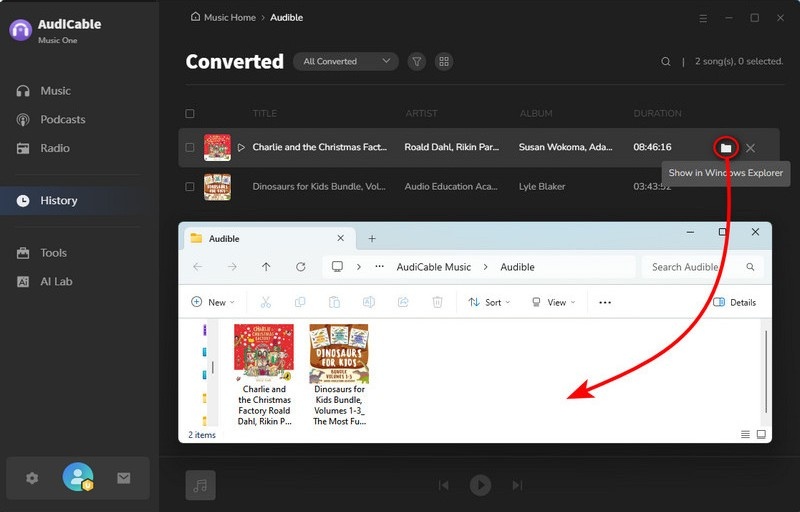Remove Charlie row with X icon
The width and height of the screenshot is (800, 512).
[750, 148]
